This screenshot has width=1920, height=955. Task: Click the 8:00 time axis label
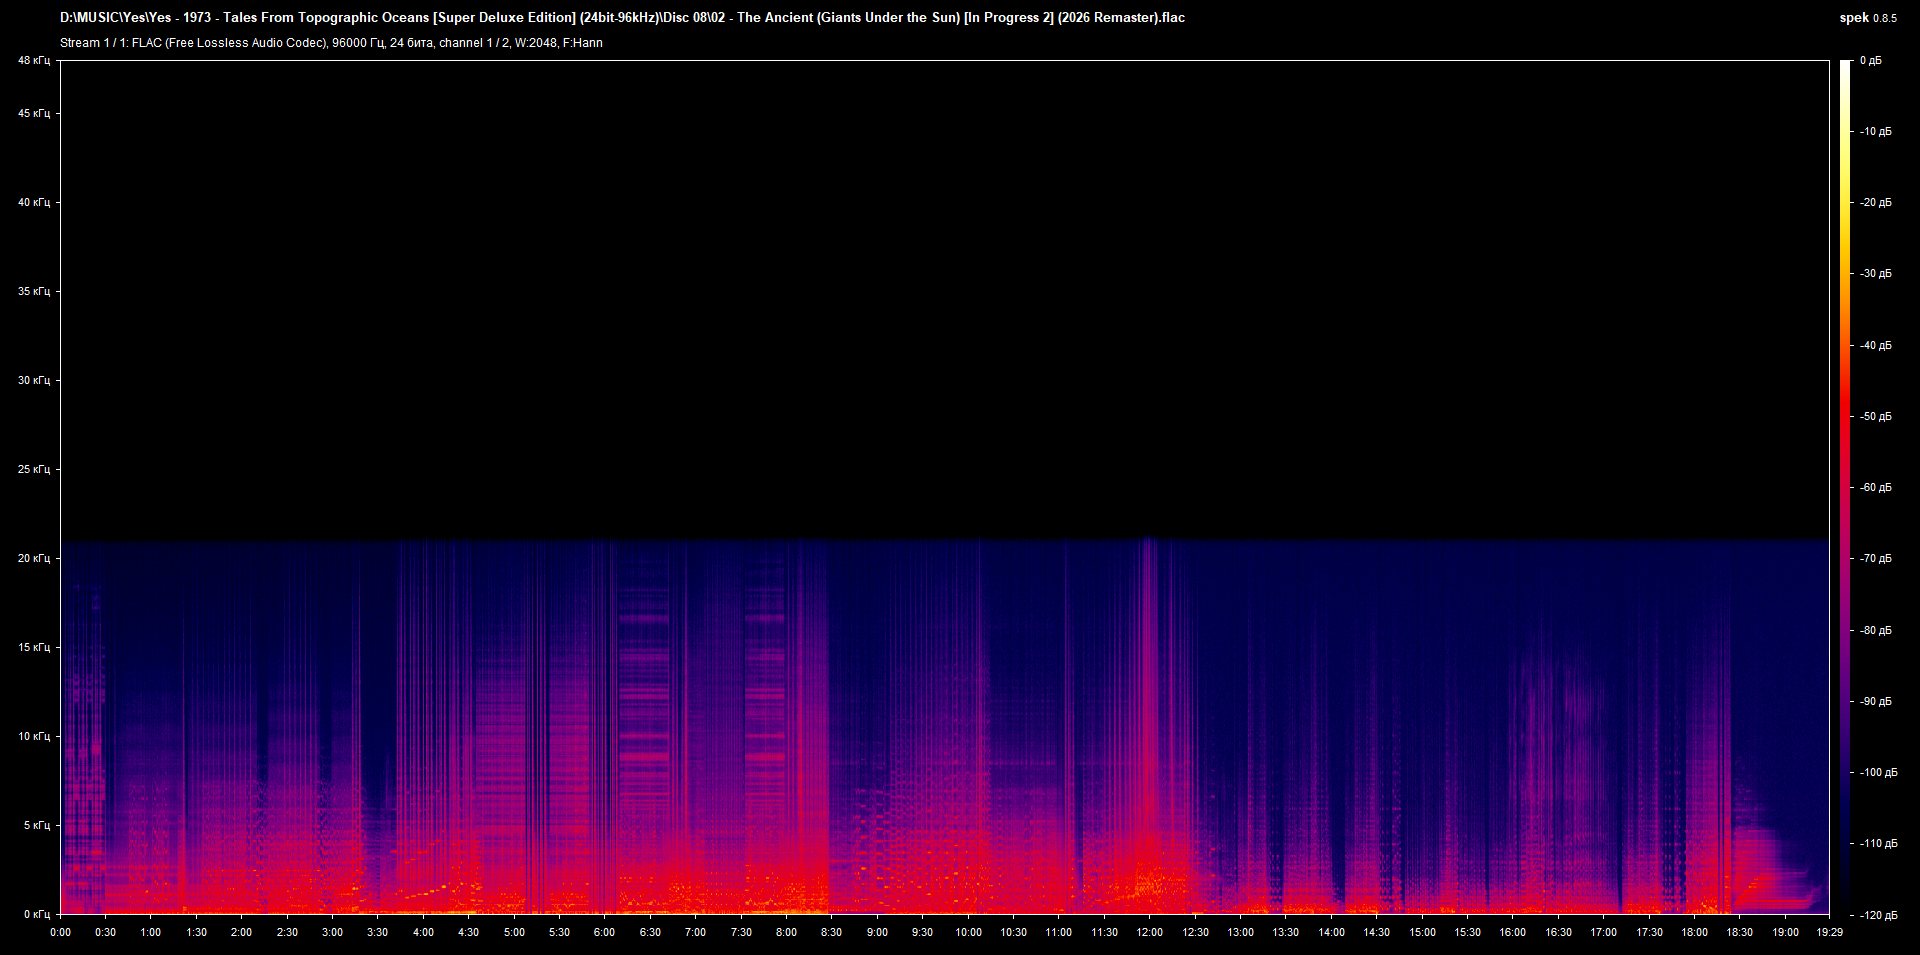[x=786, y=932]
